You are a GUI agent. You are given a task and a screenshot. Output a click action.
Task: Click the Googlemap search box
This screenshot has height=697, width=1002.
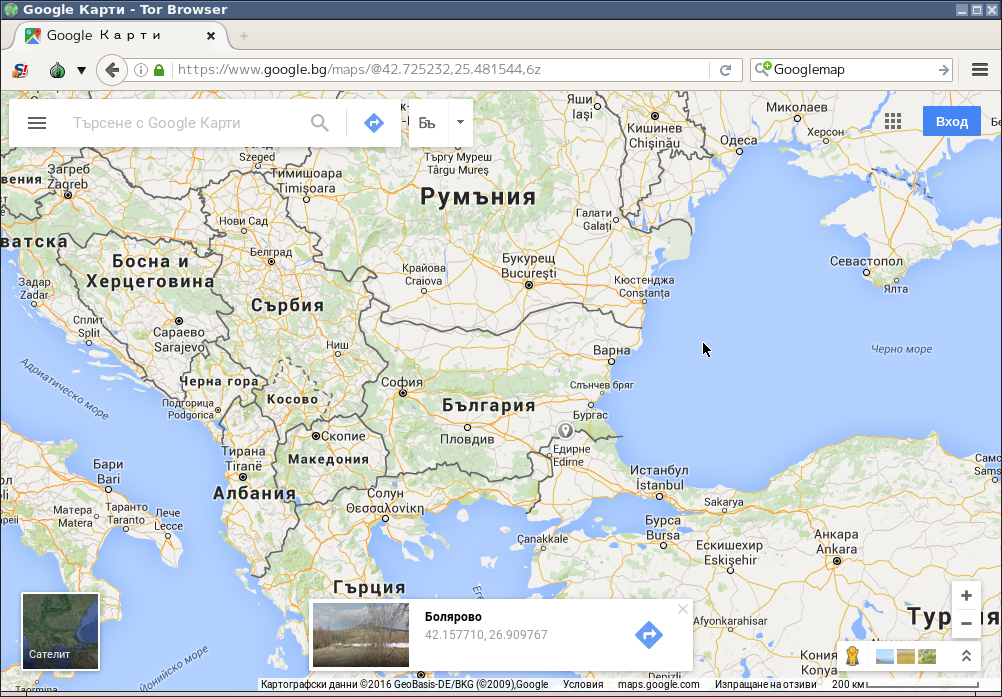pos(853,70)
